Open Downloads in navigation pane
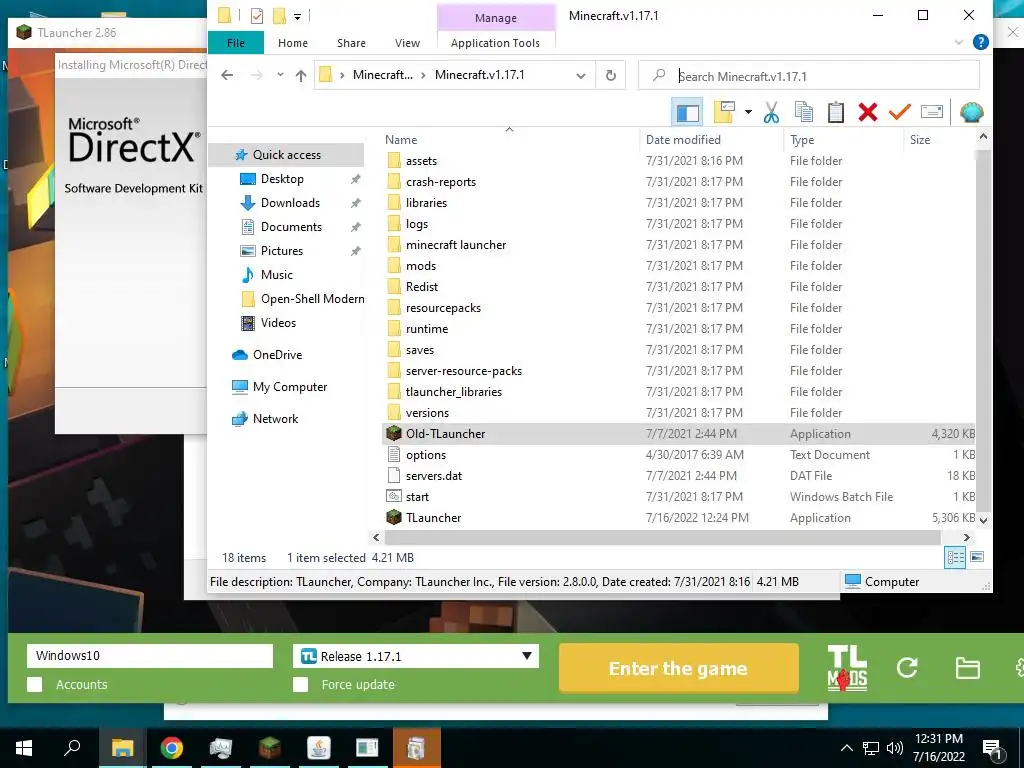Screen dimensions: 1024x768 290,203
